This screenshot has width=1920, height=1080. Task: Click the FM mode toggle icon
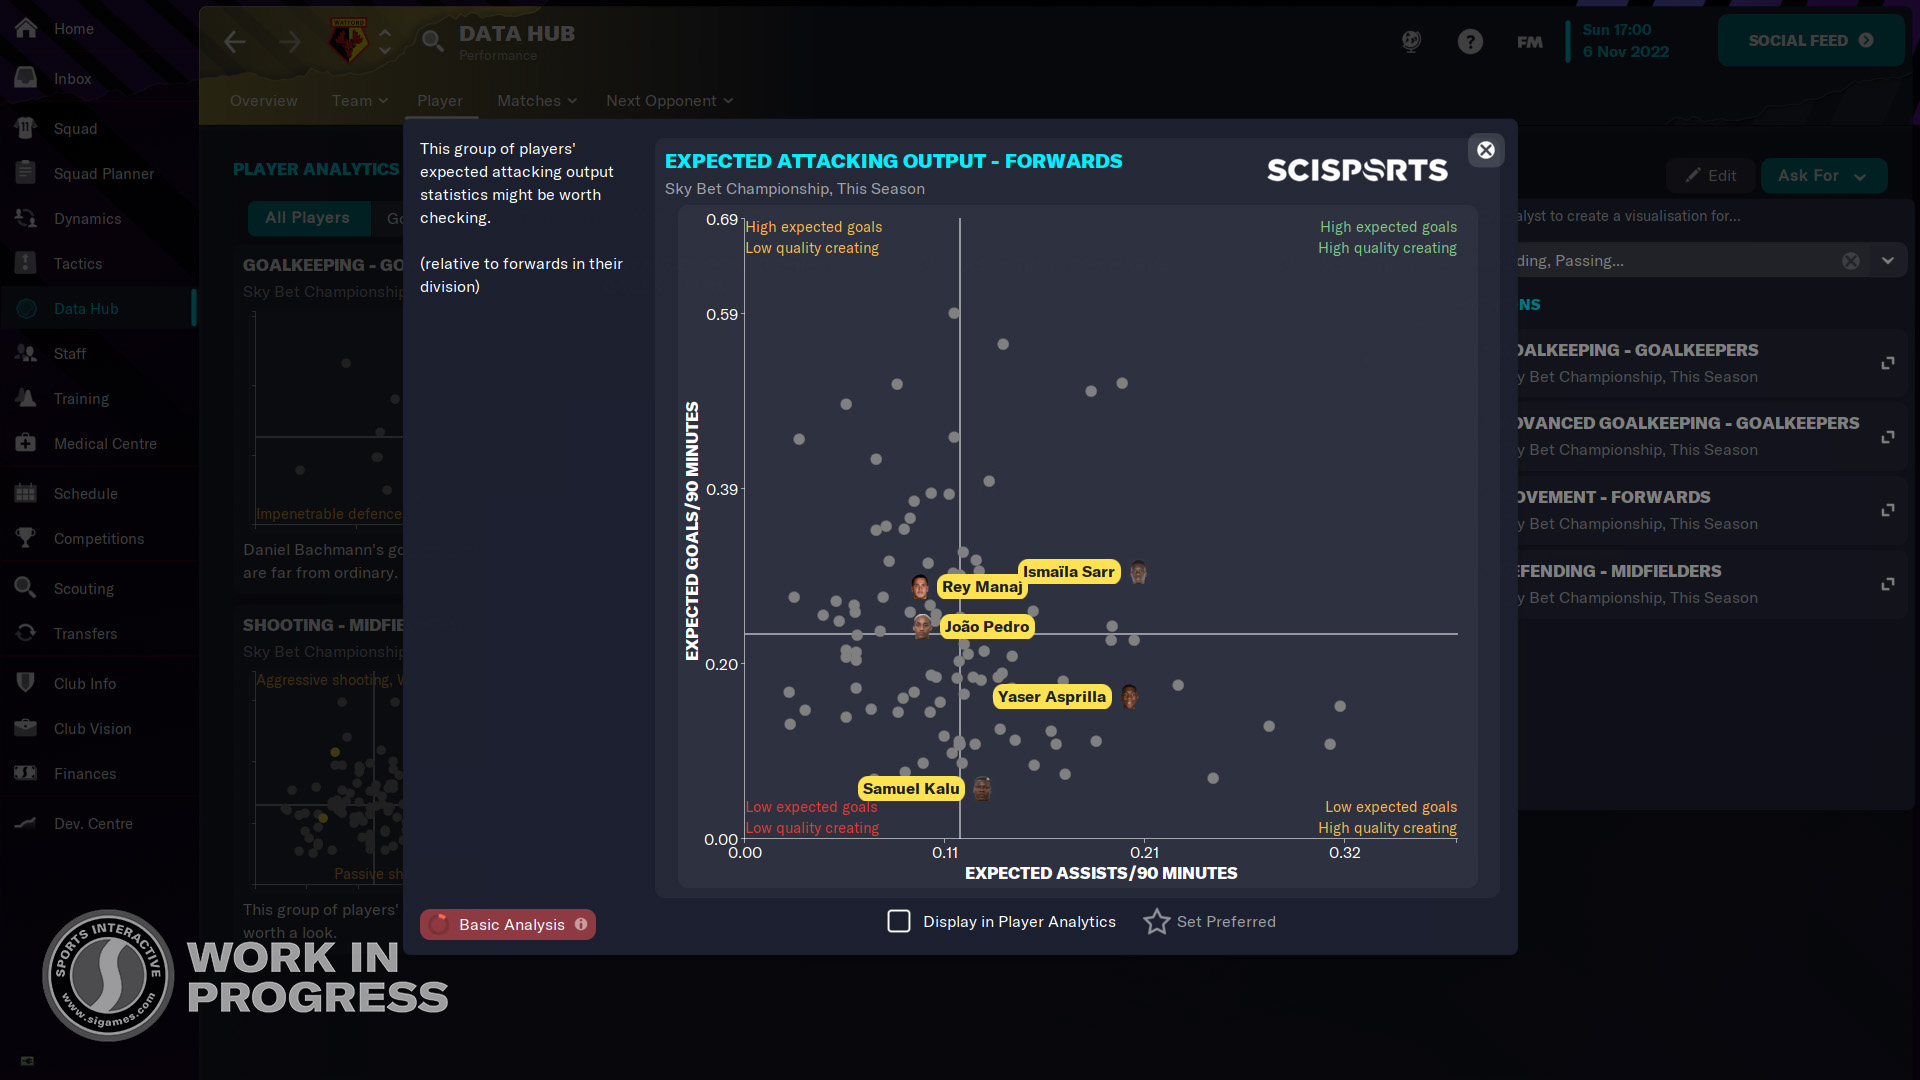point(1530,41)
